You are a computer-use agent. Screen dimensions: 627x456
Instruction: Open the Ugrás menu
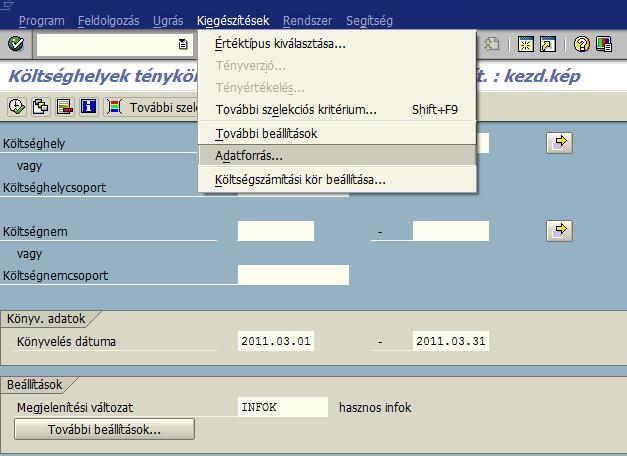(168, 20)
